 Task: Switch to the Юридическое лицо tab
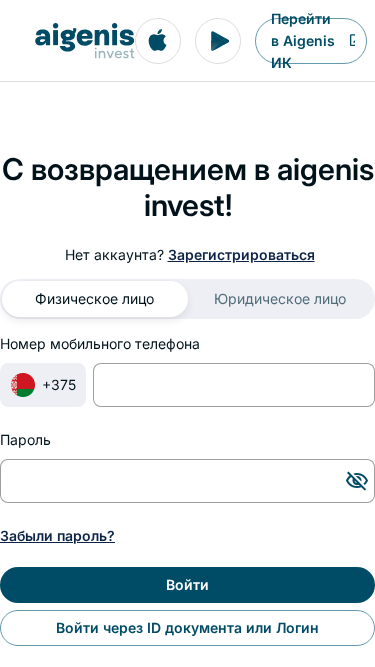(280, 299)
